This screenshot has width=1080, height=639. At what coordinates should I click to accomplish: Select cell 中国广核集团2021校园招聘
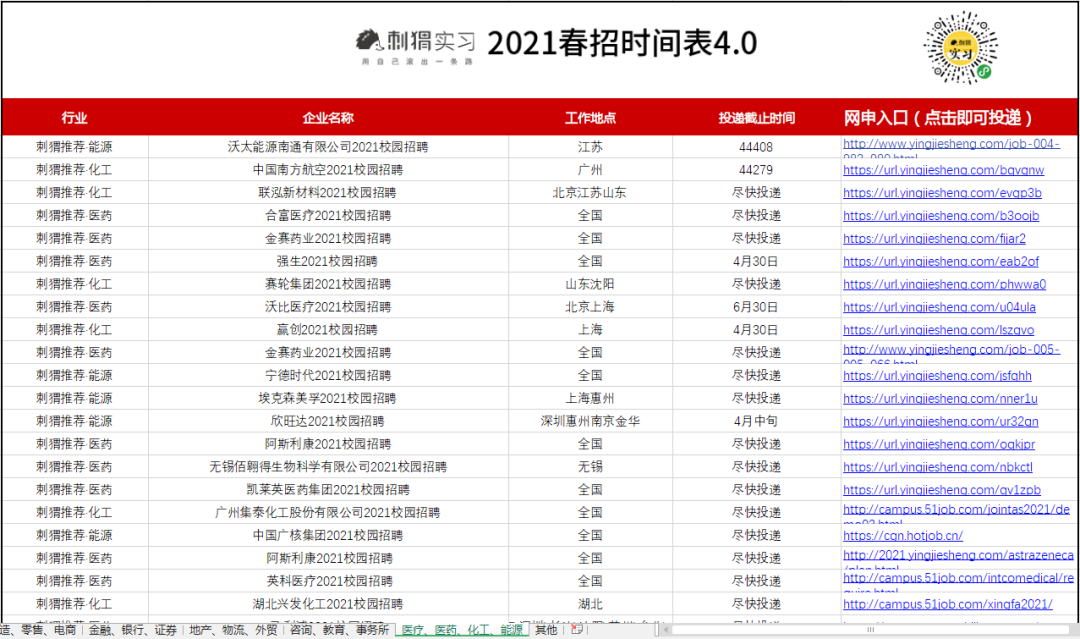pos(328,535)
